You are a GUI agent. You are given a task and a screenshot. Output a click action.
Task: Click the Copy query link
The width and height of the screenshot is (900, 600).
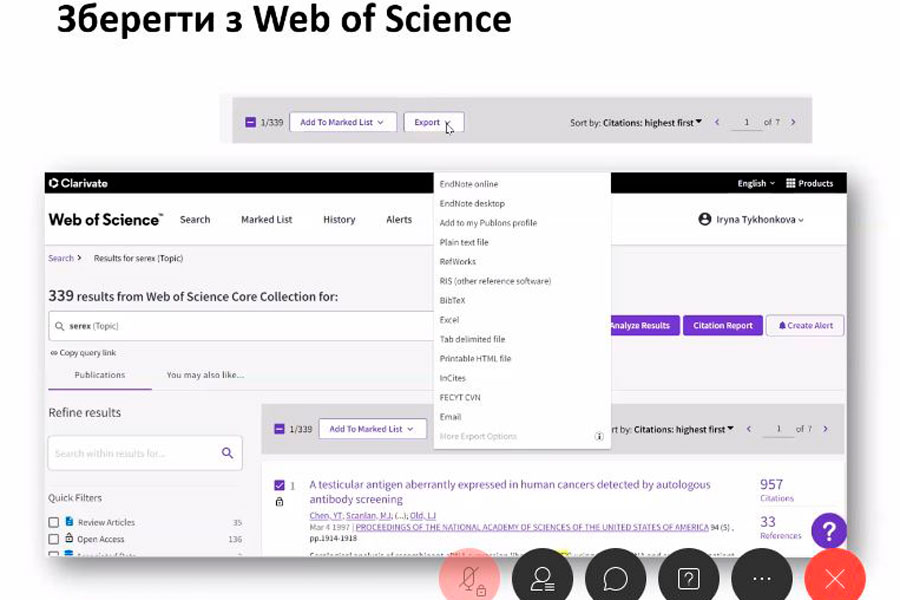pos(83,353)
